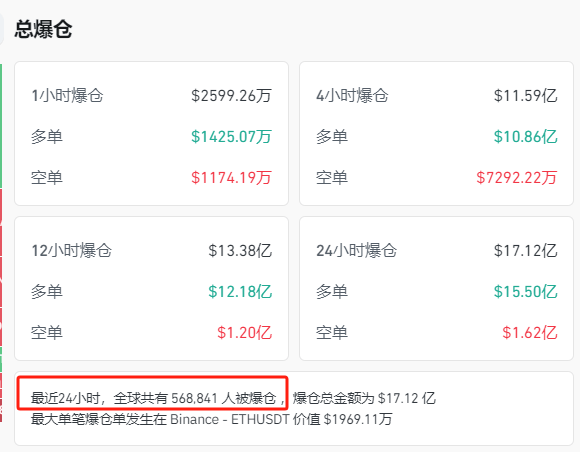Viewport: 580px width, 452px height.
Task: Click the red $1.20亿 short value
Action: pos(245,333)
